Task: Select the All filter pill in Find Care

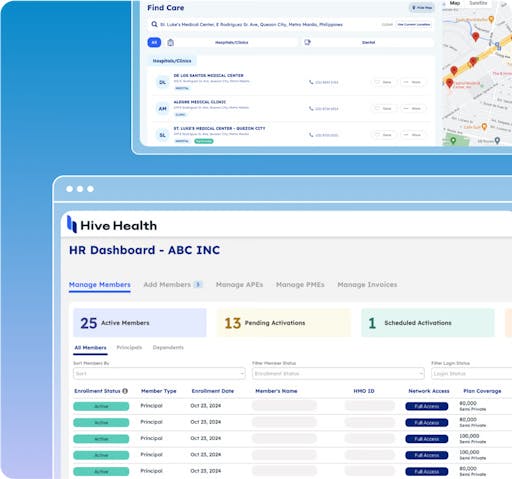Action: coord(154,42)
